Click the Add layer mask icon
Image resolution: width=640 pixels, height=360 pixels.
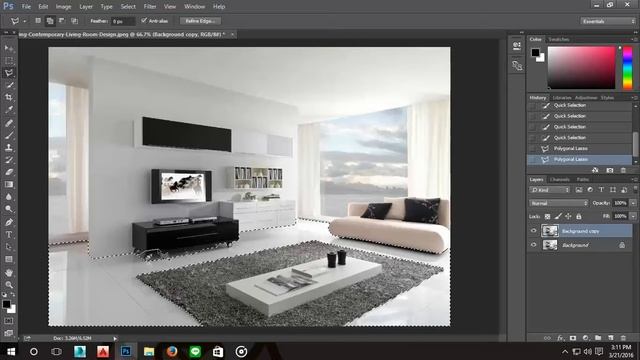coord(573,338)
